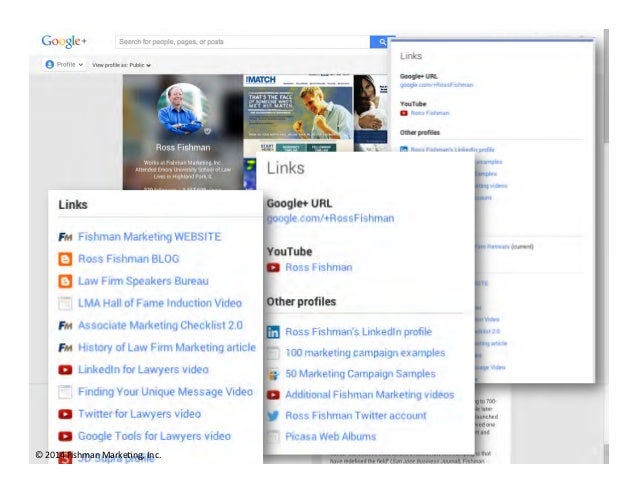This screenshot has width=638, height=493.
Task: Open google.com/+RossFishman link in top-right panel
Action: pos(436,85)
